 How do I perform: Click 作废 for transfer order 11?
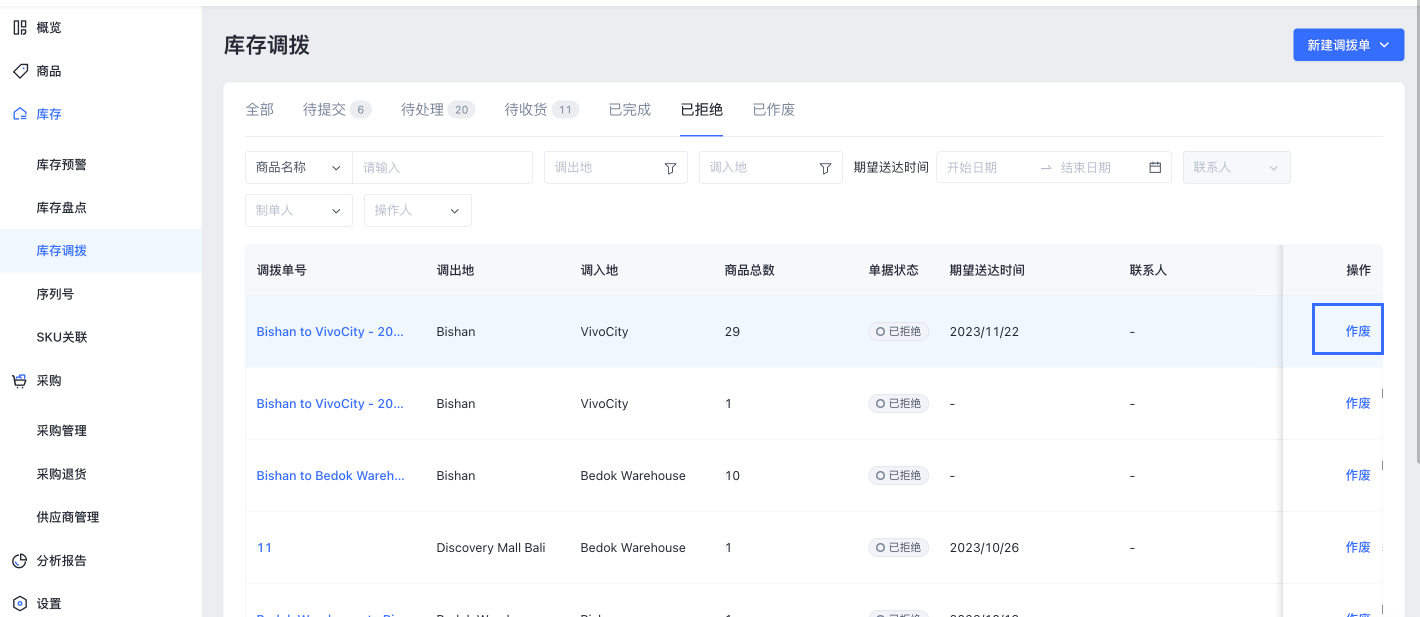click(1358, 548)
